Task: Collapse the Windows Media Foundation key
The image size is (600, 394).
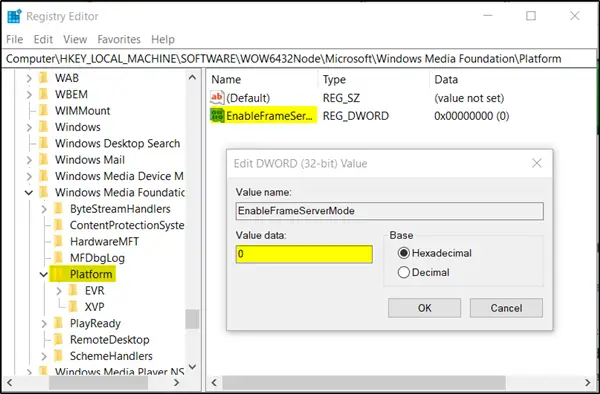Action: [x=29, y=192]
